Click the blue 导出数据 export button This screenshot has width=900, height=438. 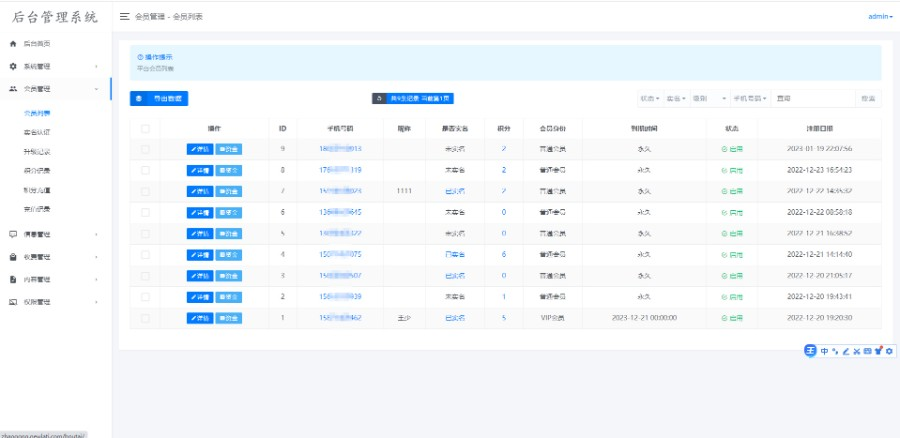(159, 98)
